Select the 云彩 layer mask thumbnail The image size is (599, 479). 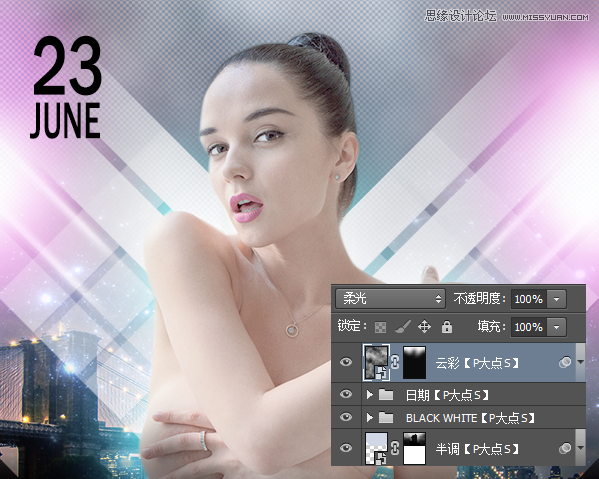(414, 362)
